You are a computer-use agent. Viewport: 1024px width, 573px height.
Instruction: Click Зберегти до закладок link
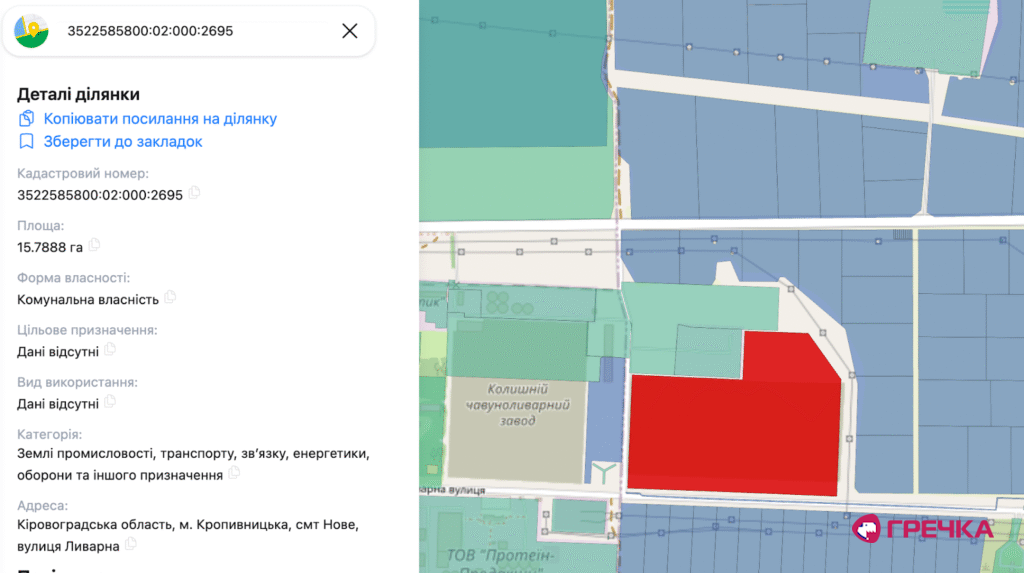(x=123, y=142)
